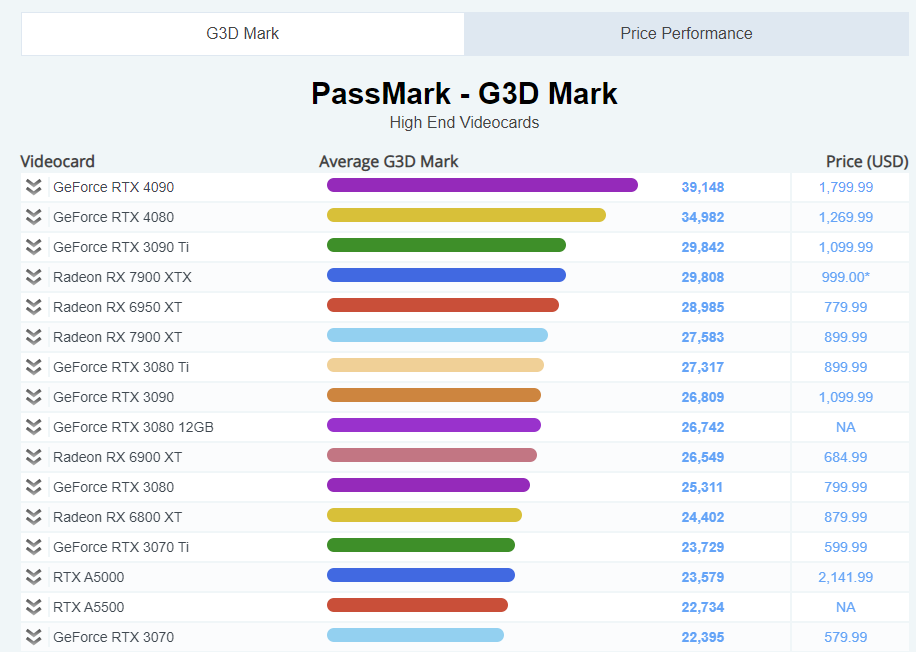Open the Radeon RX 7900 XTX link
The image size is (916, 652).
[x=122, y=277]
